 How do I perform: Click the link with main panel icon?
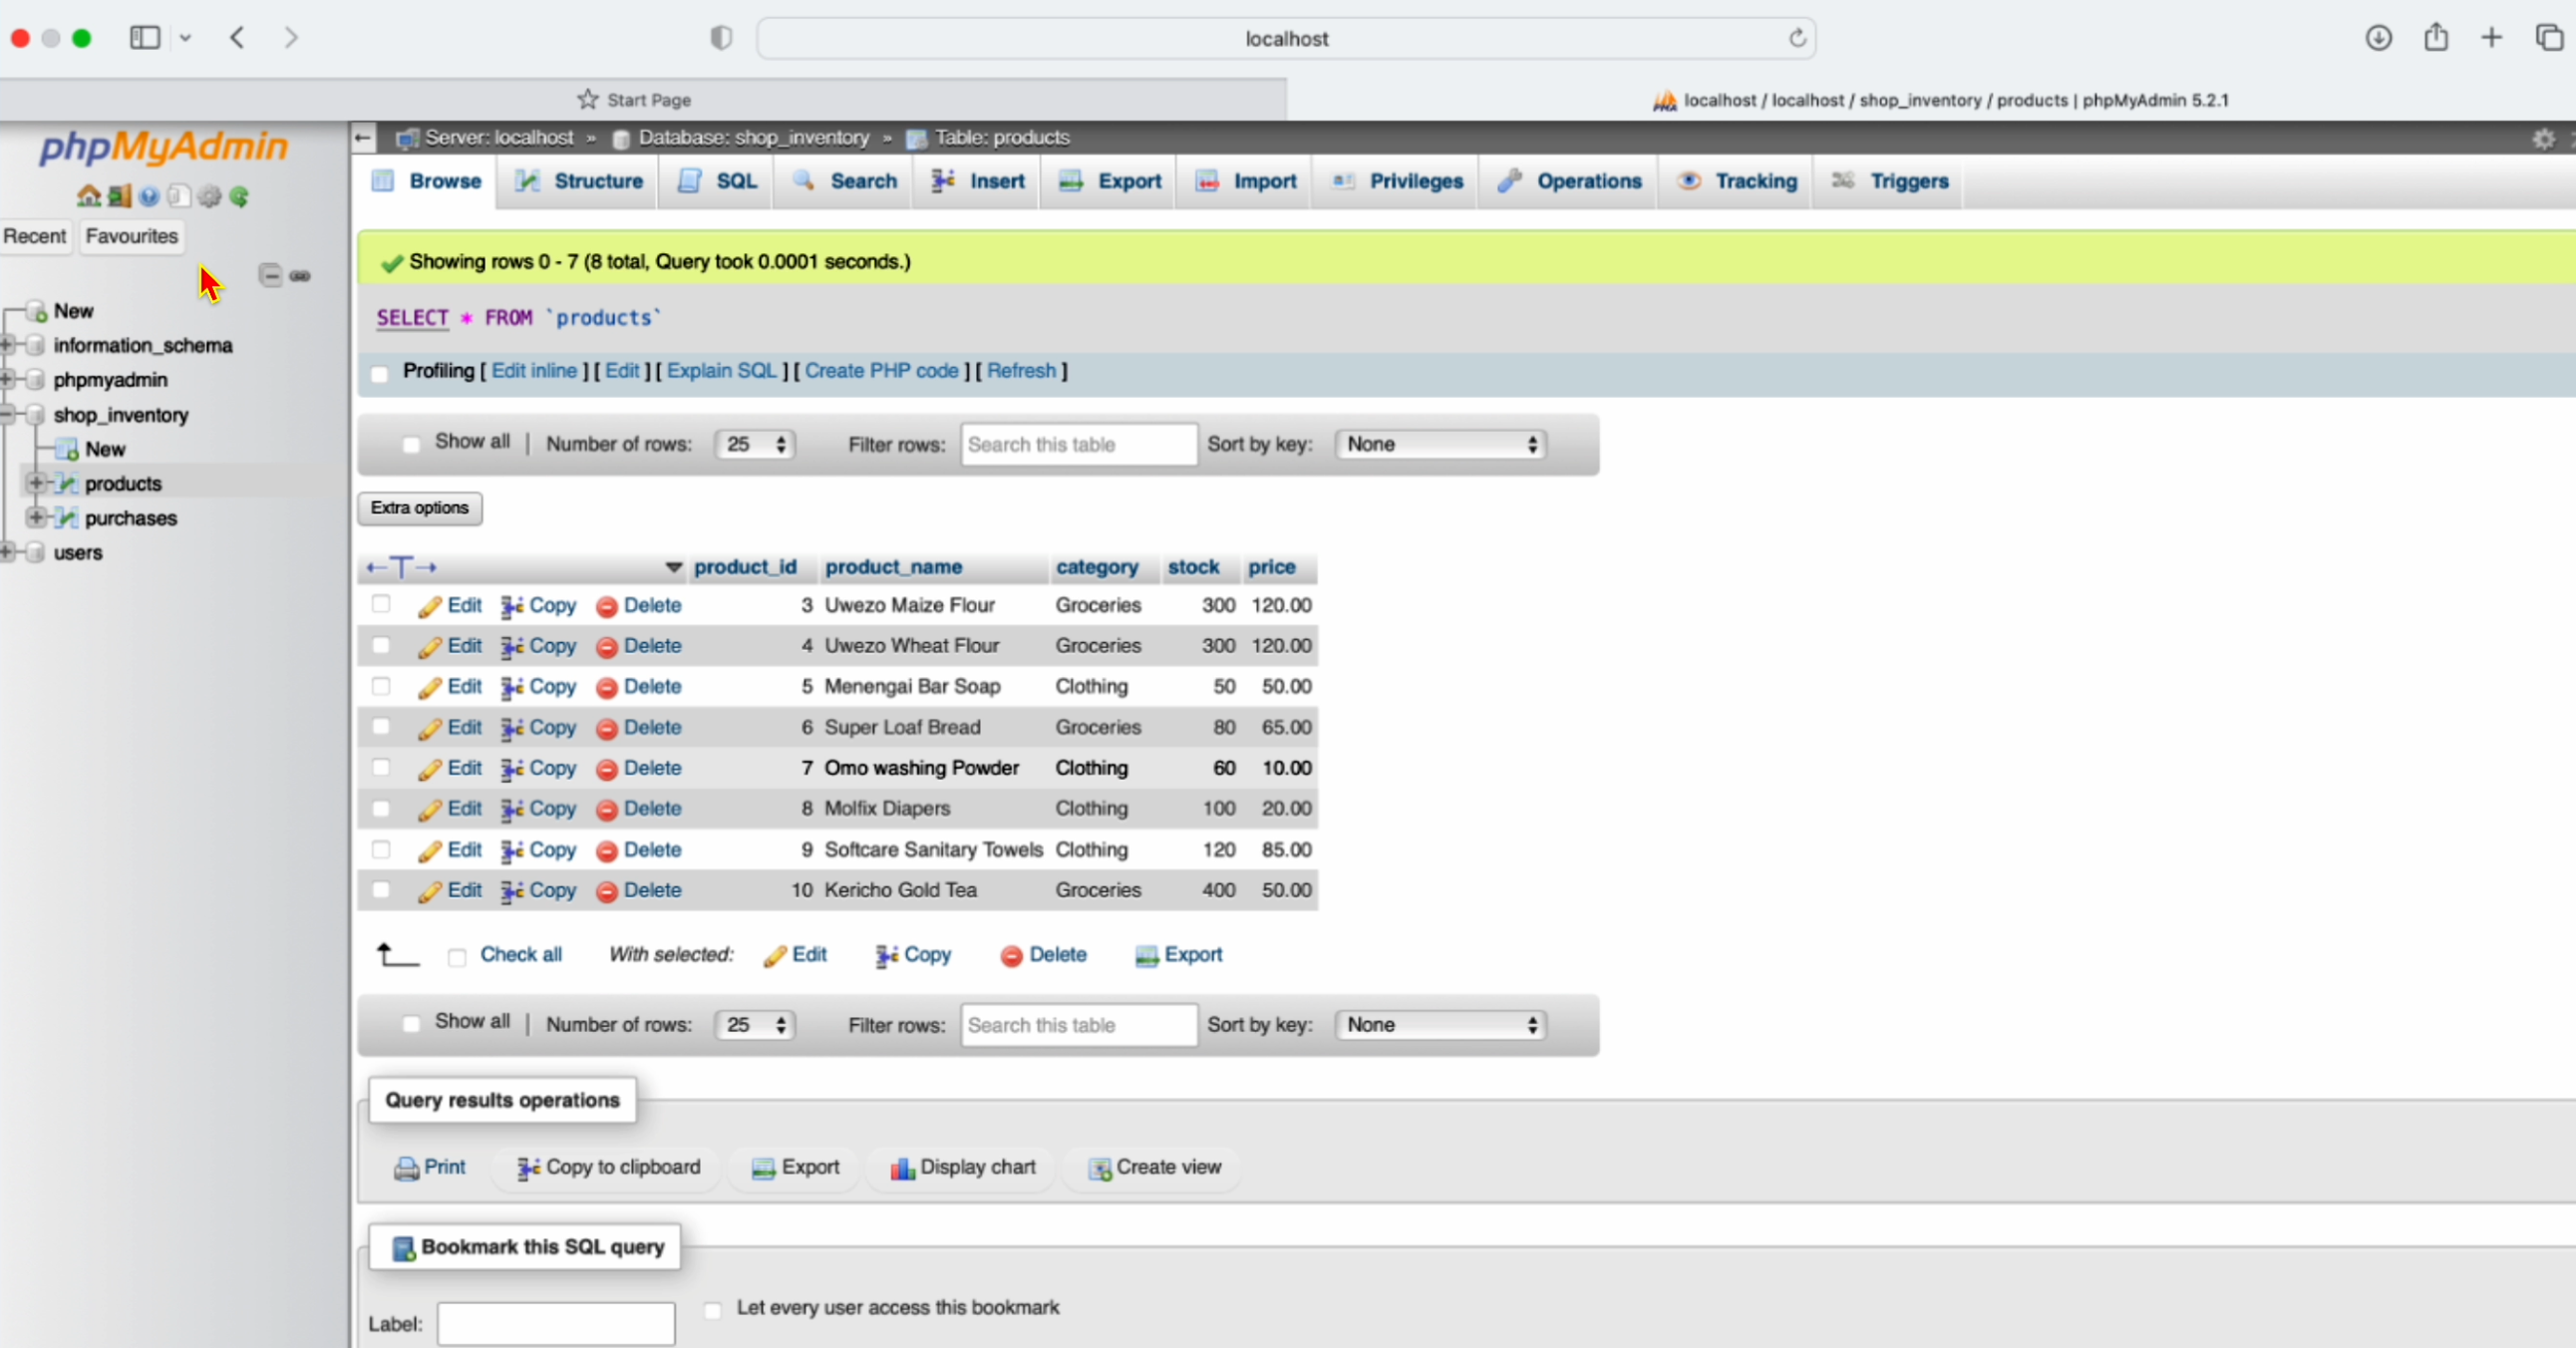click(300, 275)
